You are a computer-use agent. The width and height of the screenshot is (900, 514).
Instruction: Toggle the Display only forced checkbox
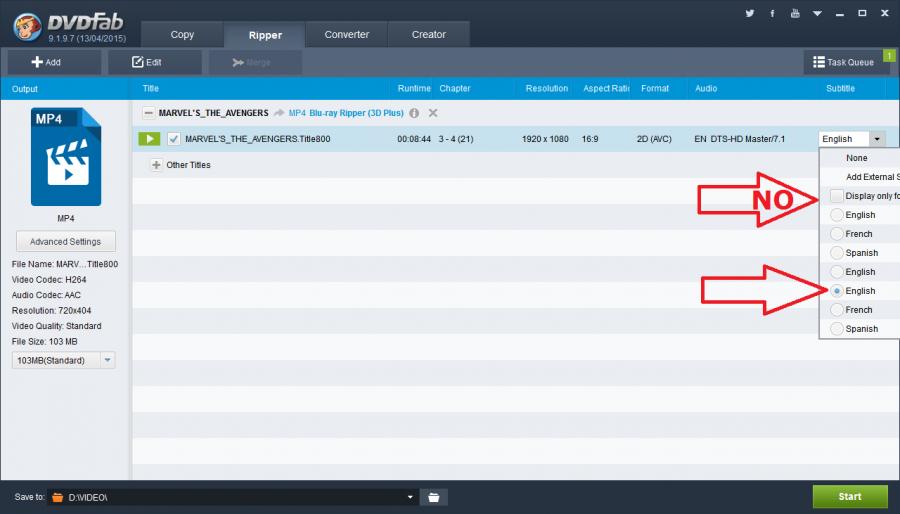(836, 196)
